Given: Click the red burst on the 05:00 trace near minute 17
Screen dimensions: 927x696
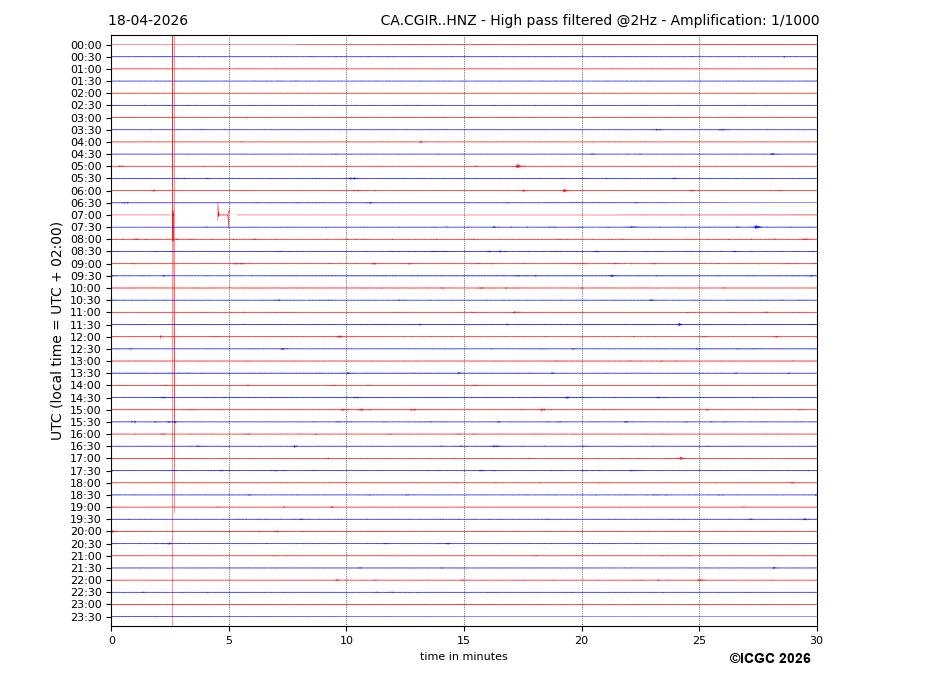Looking at the screenshot, I should click(x=518, y=166).
